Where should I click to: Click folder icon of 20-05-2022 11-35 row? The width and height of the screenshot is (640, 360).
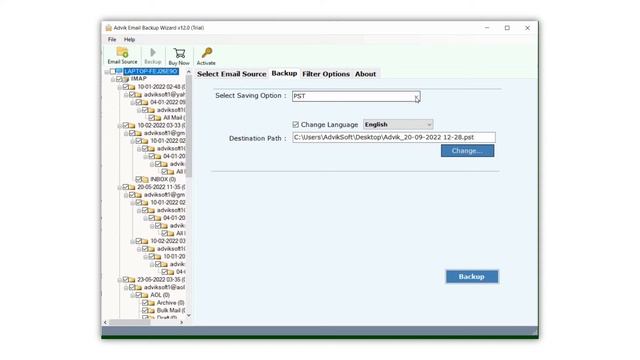(132, 187)
